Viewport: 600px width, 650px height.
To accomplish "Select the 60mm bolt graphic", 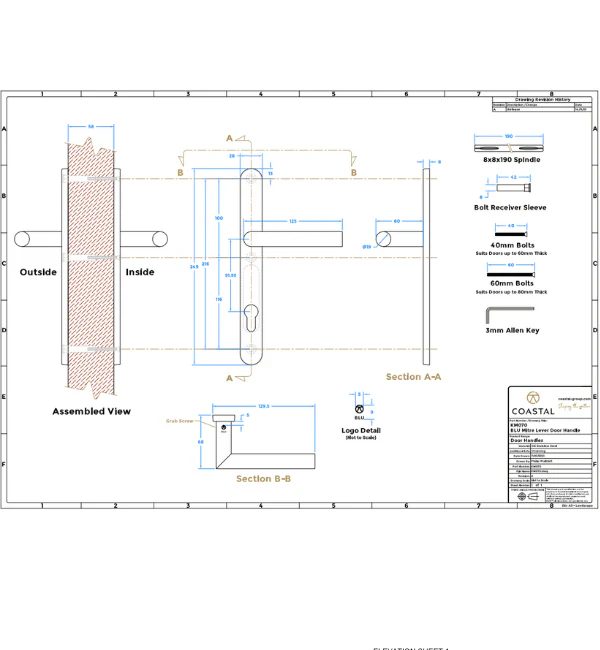I will pos(512,273).
